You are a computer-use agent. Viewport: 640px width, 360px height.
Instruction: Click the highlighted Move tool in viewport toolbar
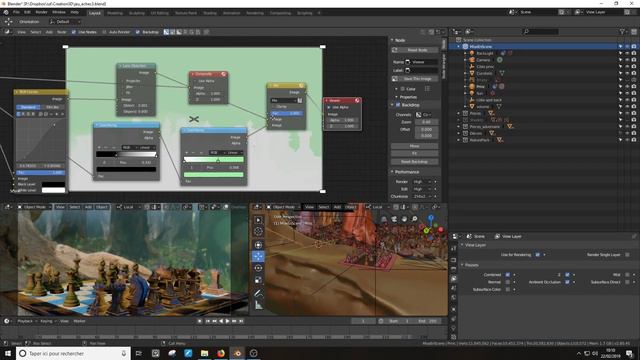pos(258,256)
